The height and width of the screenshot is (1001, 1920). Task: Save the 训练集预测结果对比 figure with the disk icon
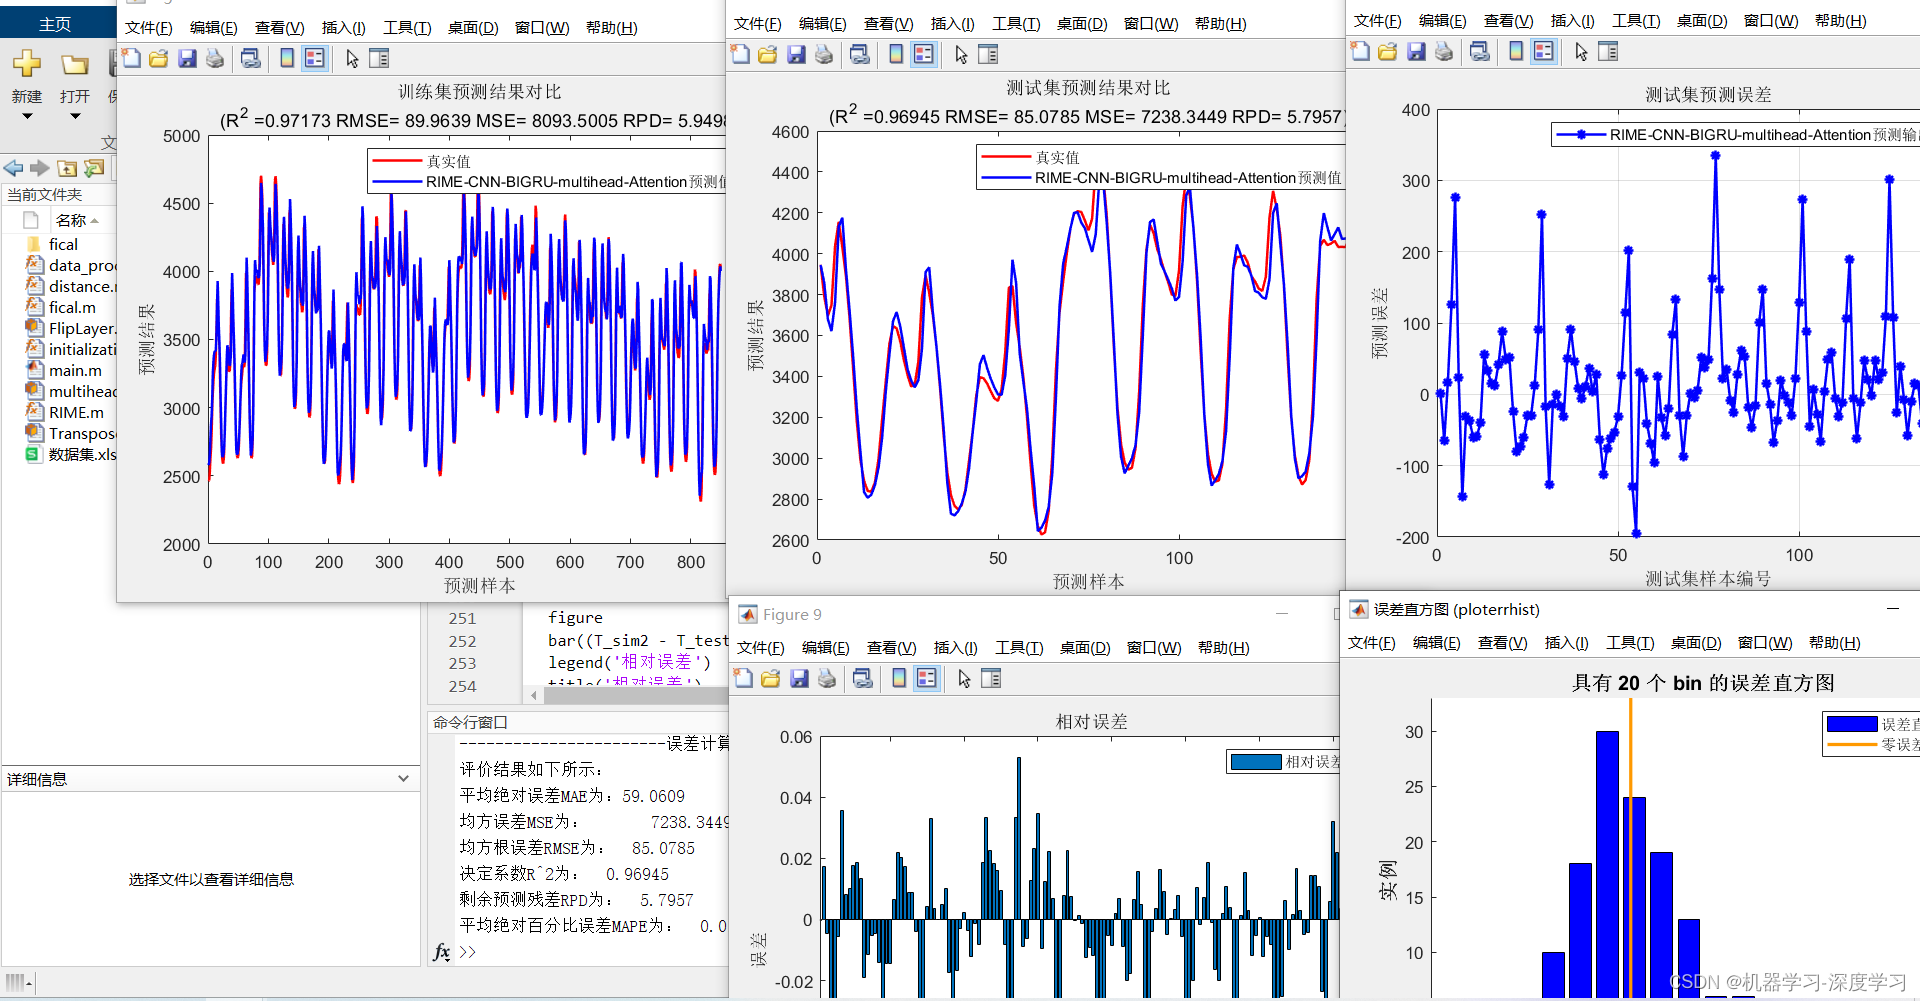click(187, 58)
